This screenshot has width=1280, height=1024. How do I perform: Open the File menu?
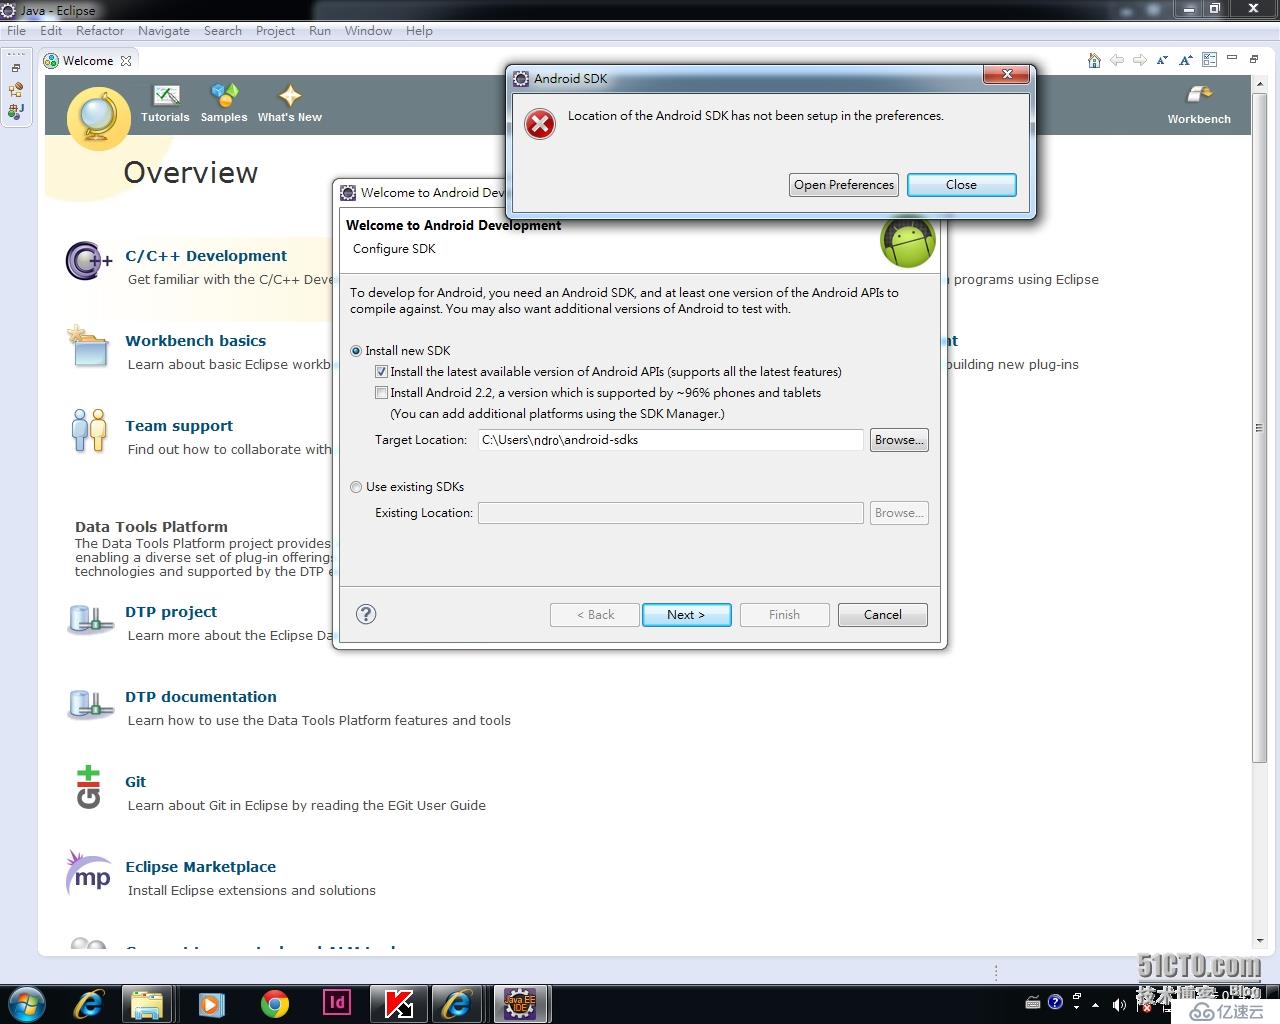tap(17, 31)
